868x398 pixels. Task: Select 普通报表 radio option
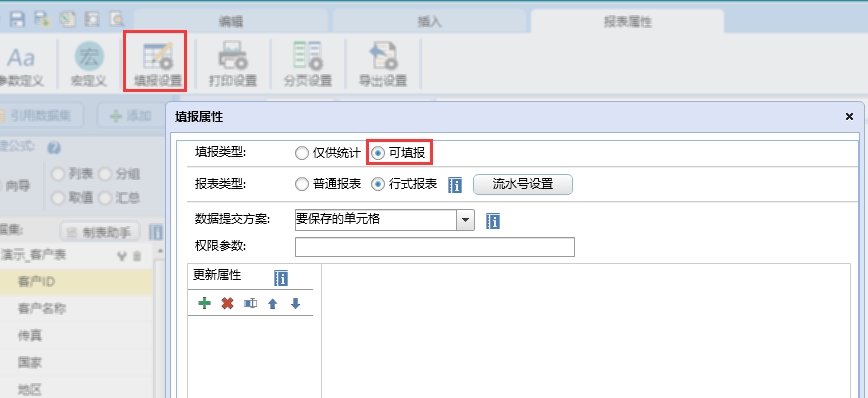(x=302, y=184)
